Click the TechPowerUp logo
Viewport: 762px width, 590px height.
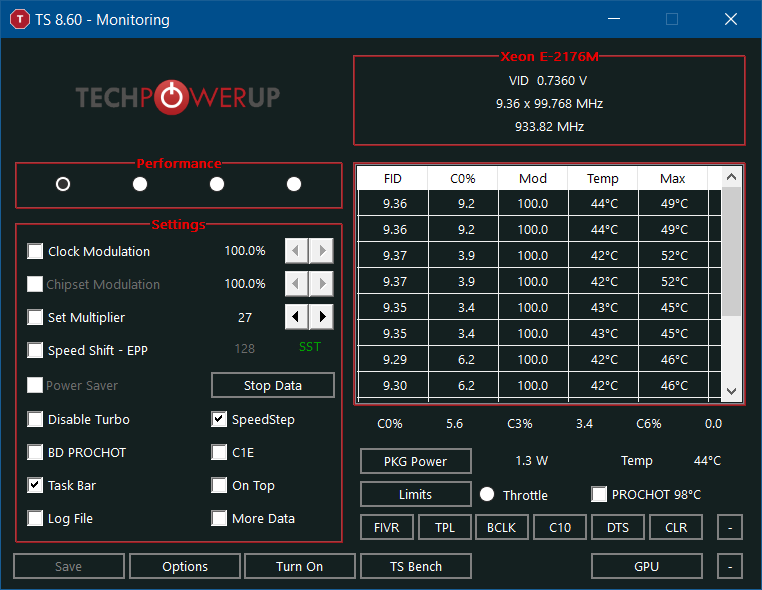coord(177,97)
